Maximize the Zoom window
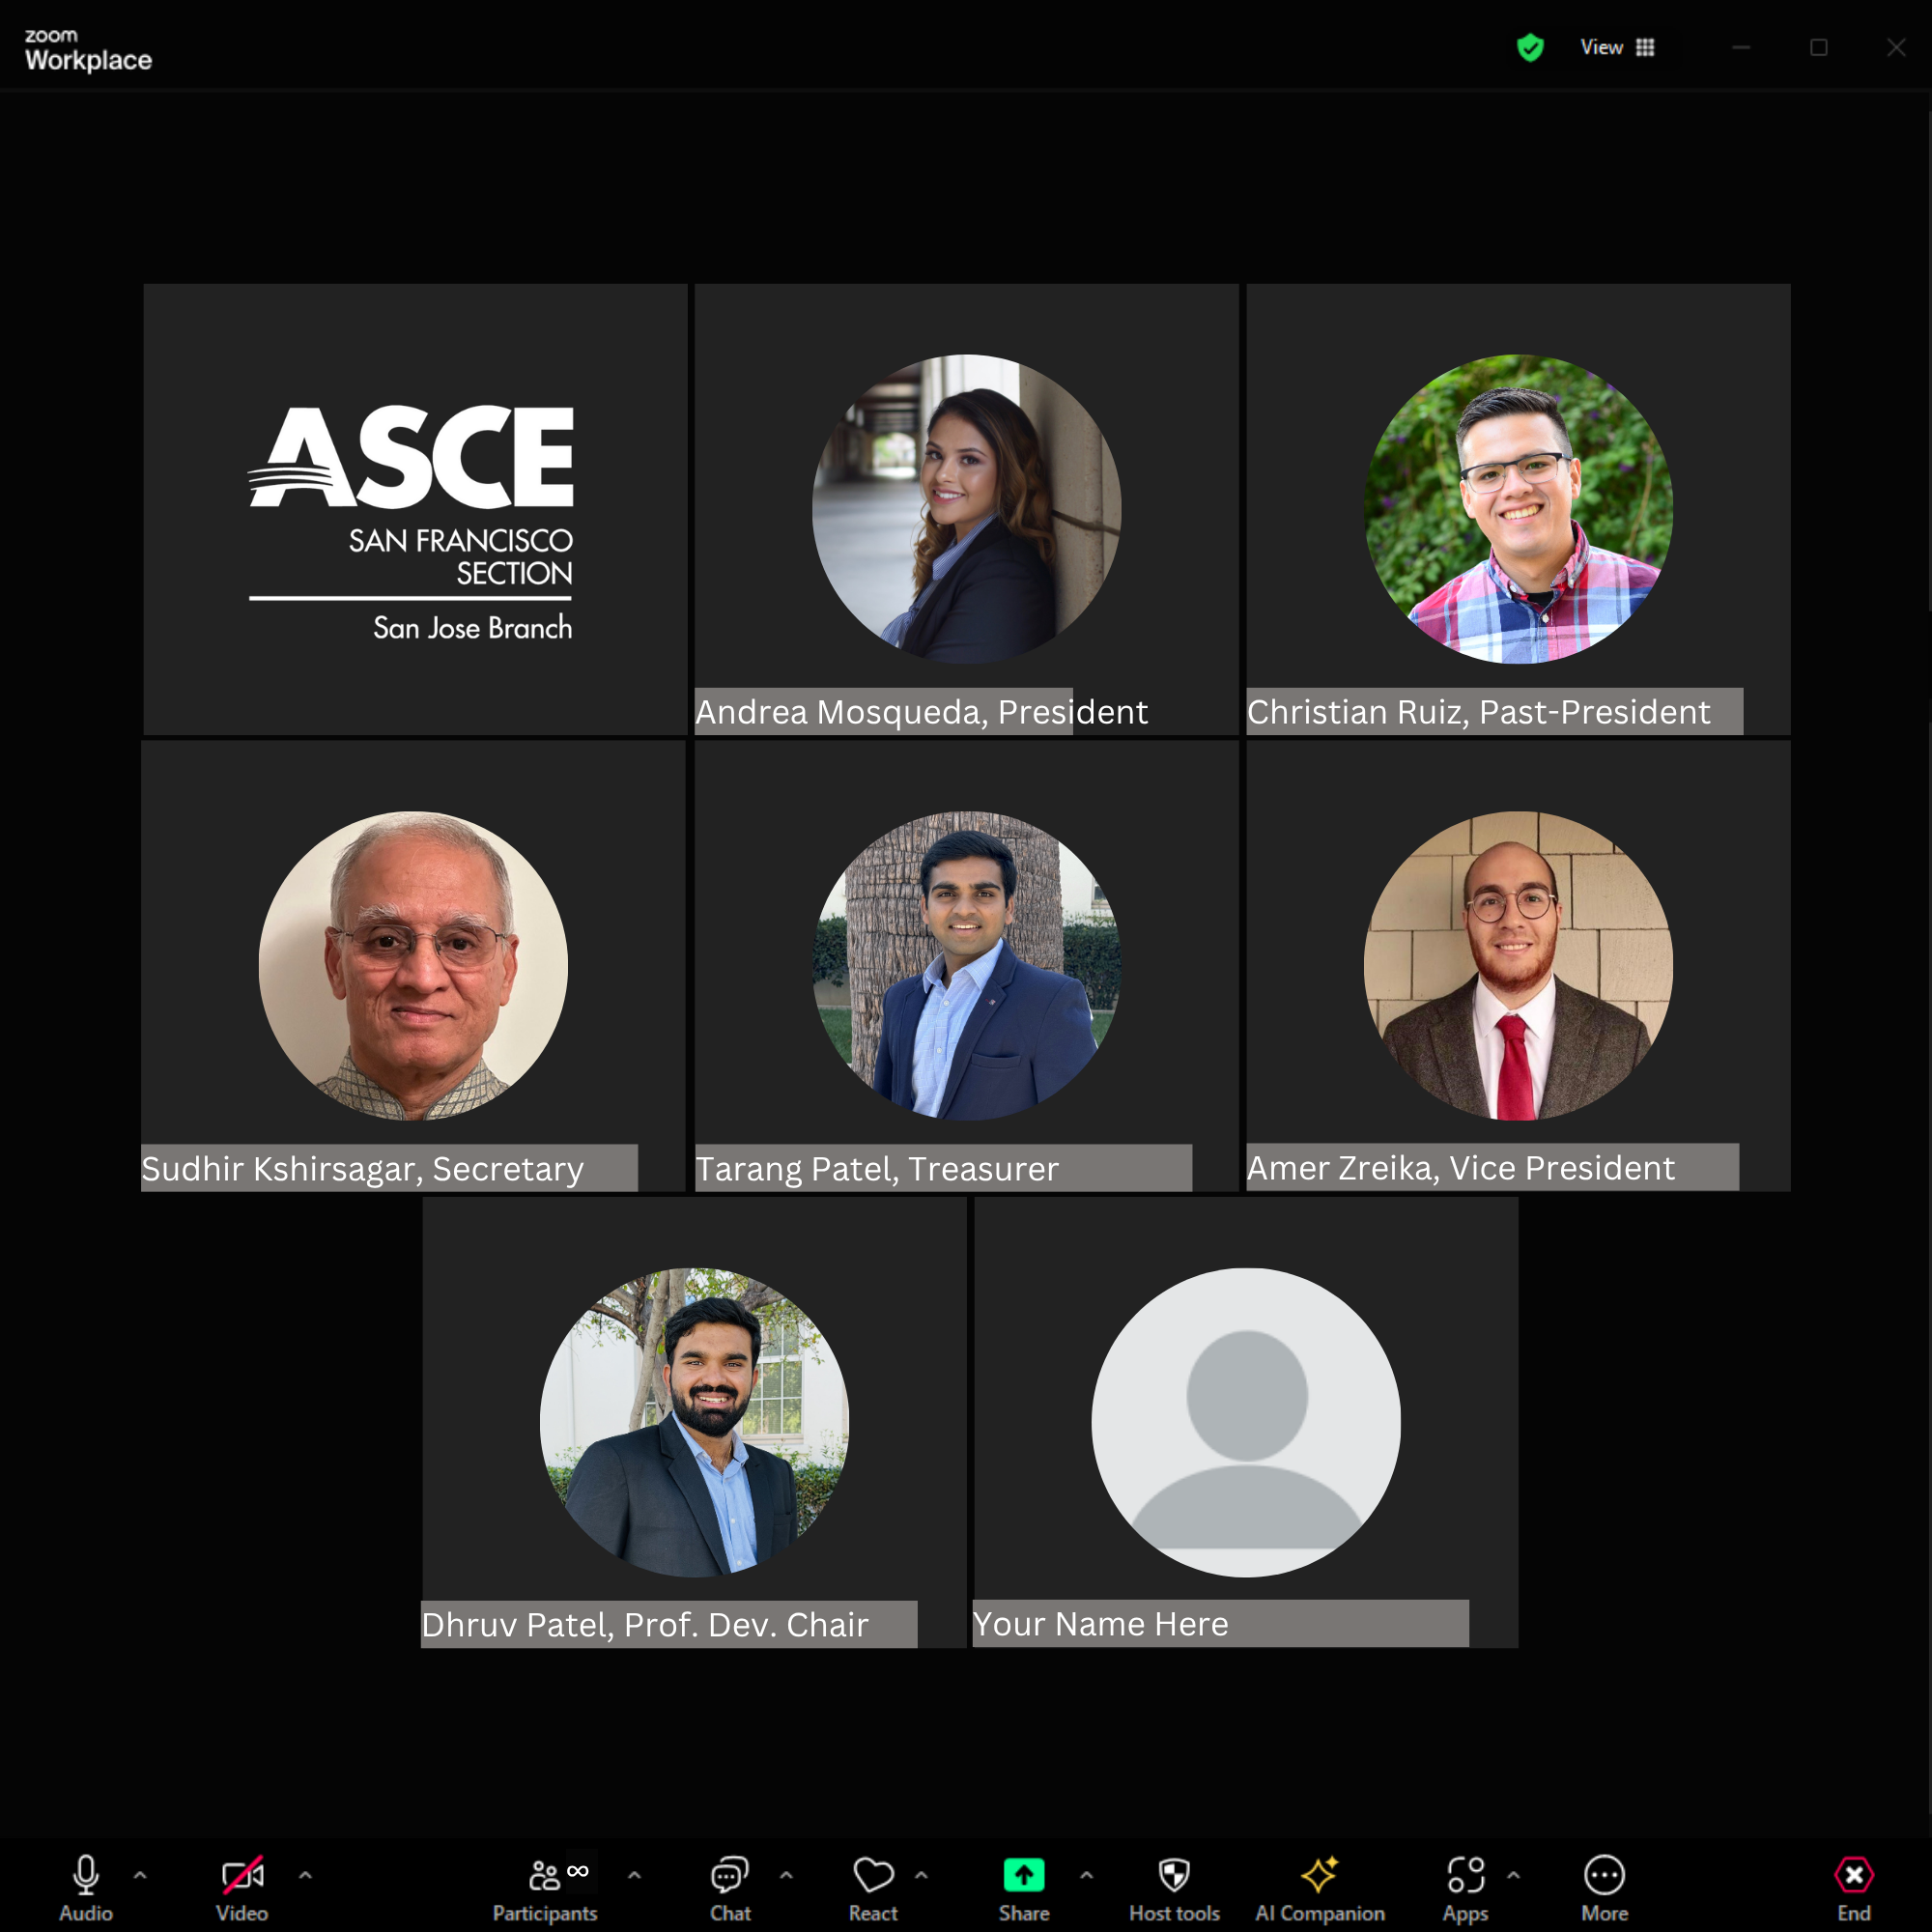 tap(1819, 47)
